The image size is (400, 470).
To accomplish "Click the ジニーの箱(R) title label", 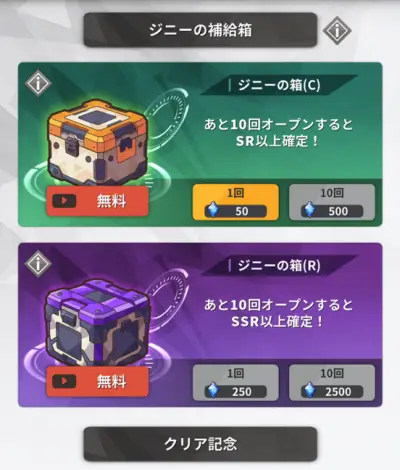I will click(x=279, y=266).
